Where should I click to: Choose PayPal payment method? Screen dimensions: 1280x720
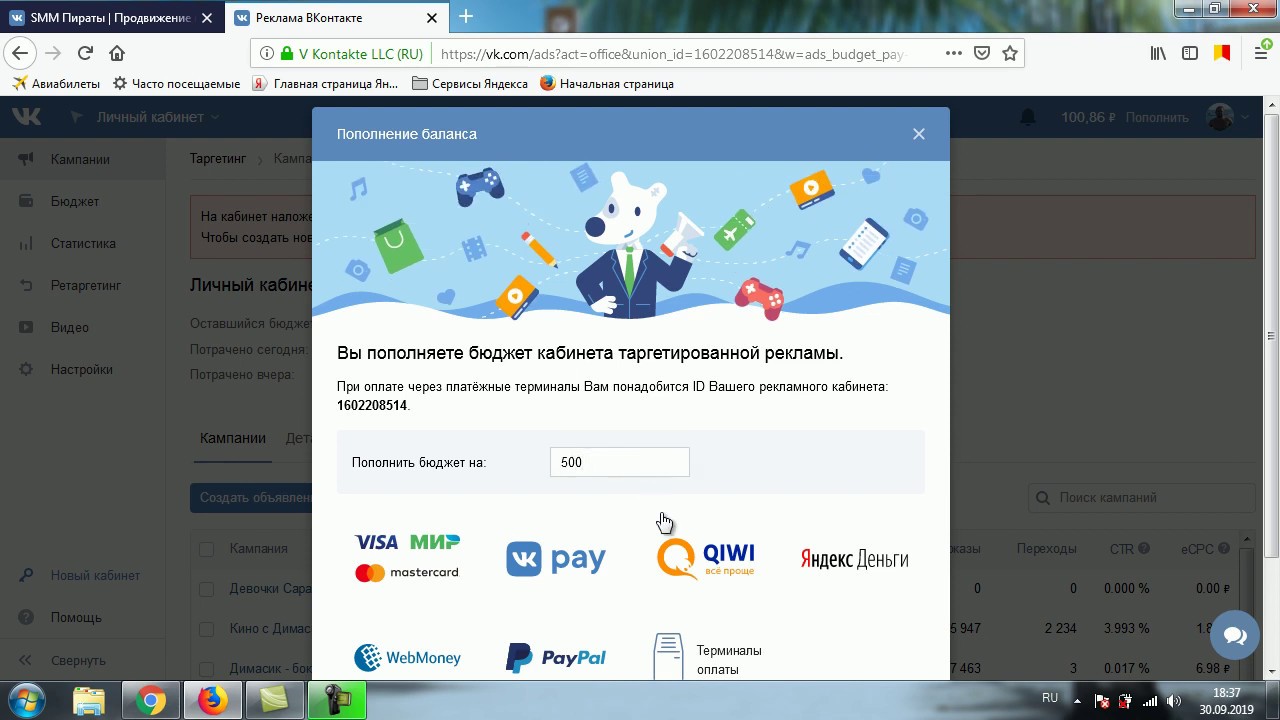click(556, 658)
